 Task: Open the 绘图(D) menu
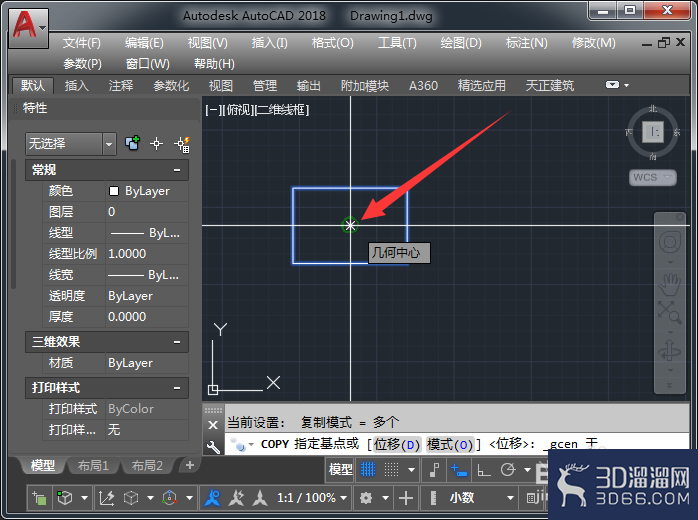click(461, 43)
